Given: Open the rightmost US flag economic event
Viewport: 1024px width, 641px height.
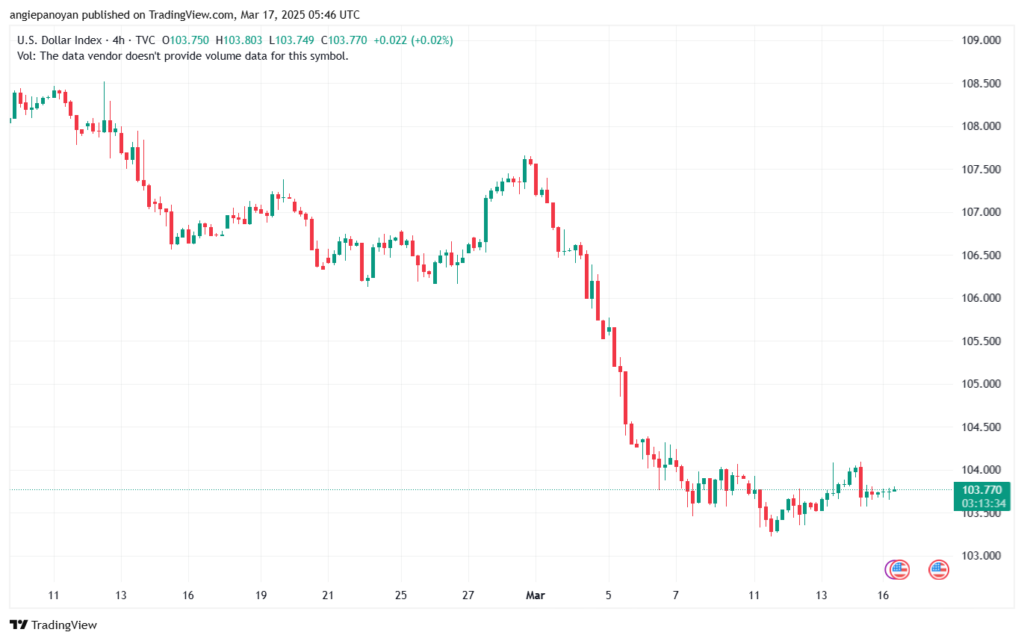Looking at the screenshot, I should click(938, 570).
